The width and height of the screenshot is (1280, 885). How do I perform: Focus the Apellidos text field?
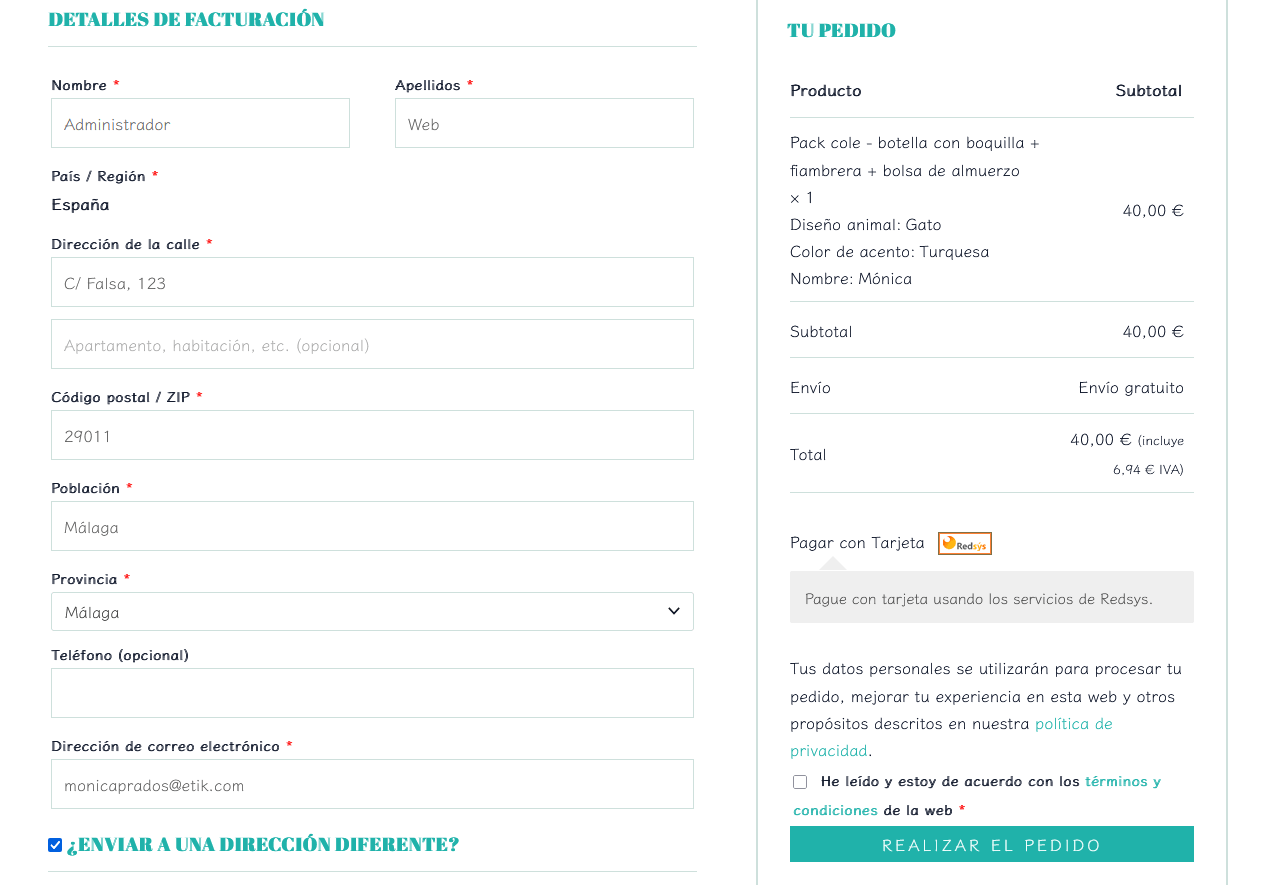[x=544, y=124]
